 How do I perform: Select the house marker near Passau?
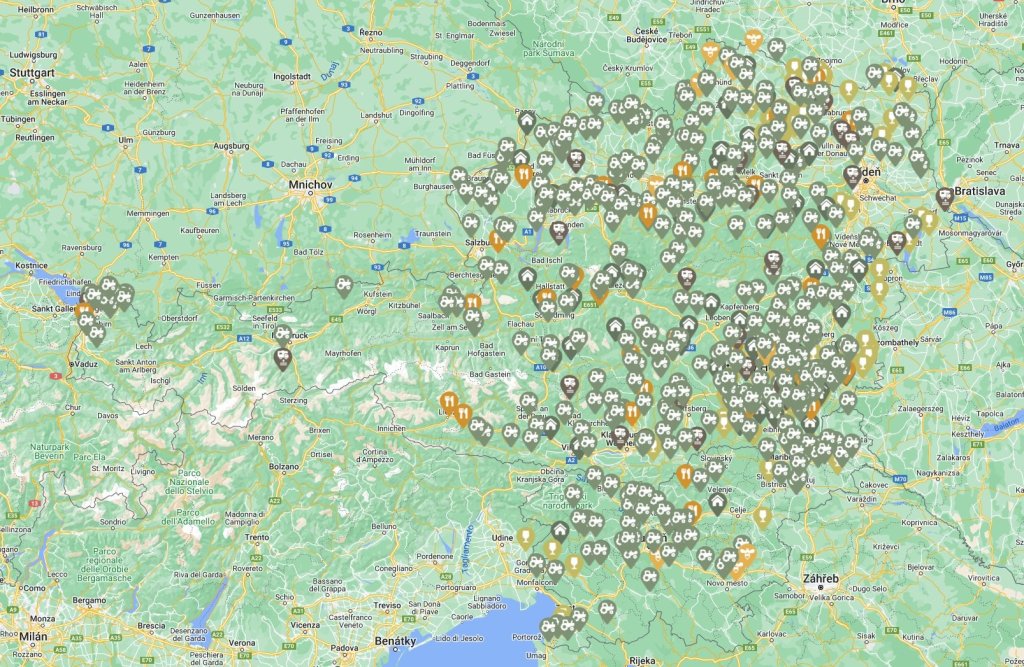point(526,122)
